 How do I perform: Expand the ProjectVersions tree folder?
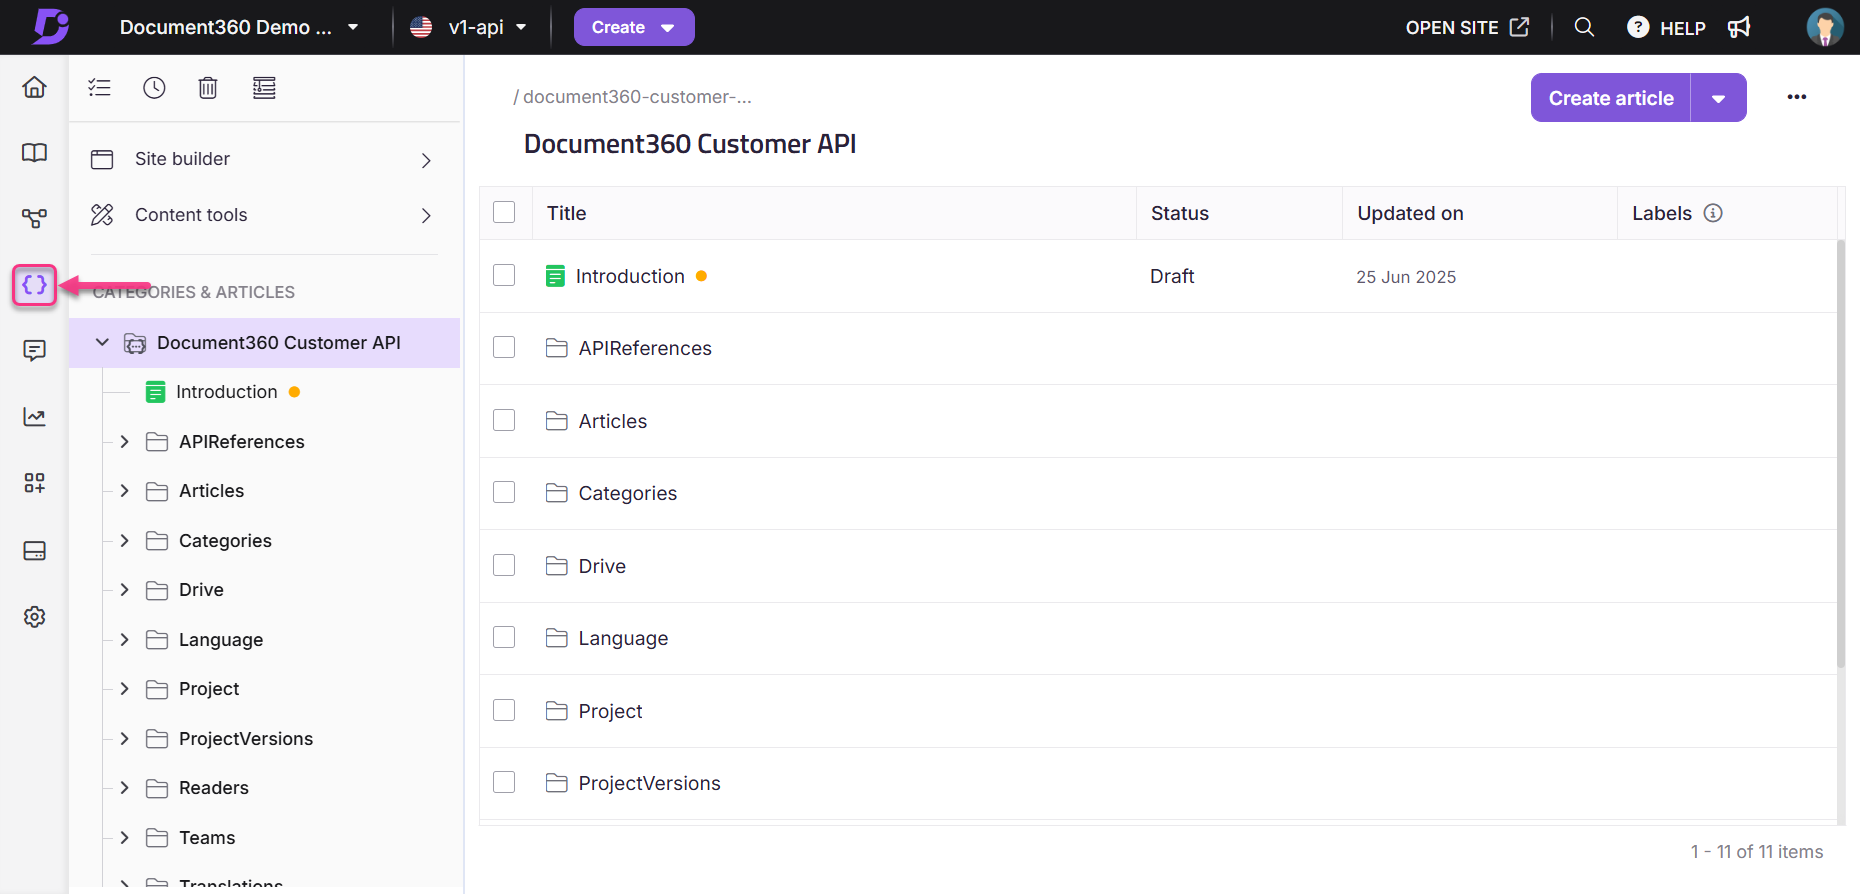tap(124, 738)
